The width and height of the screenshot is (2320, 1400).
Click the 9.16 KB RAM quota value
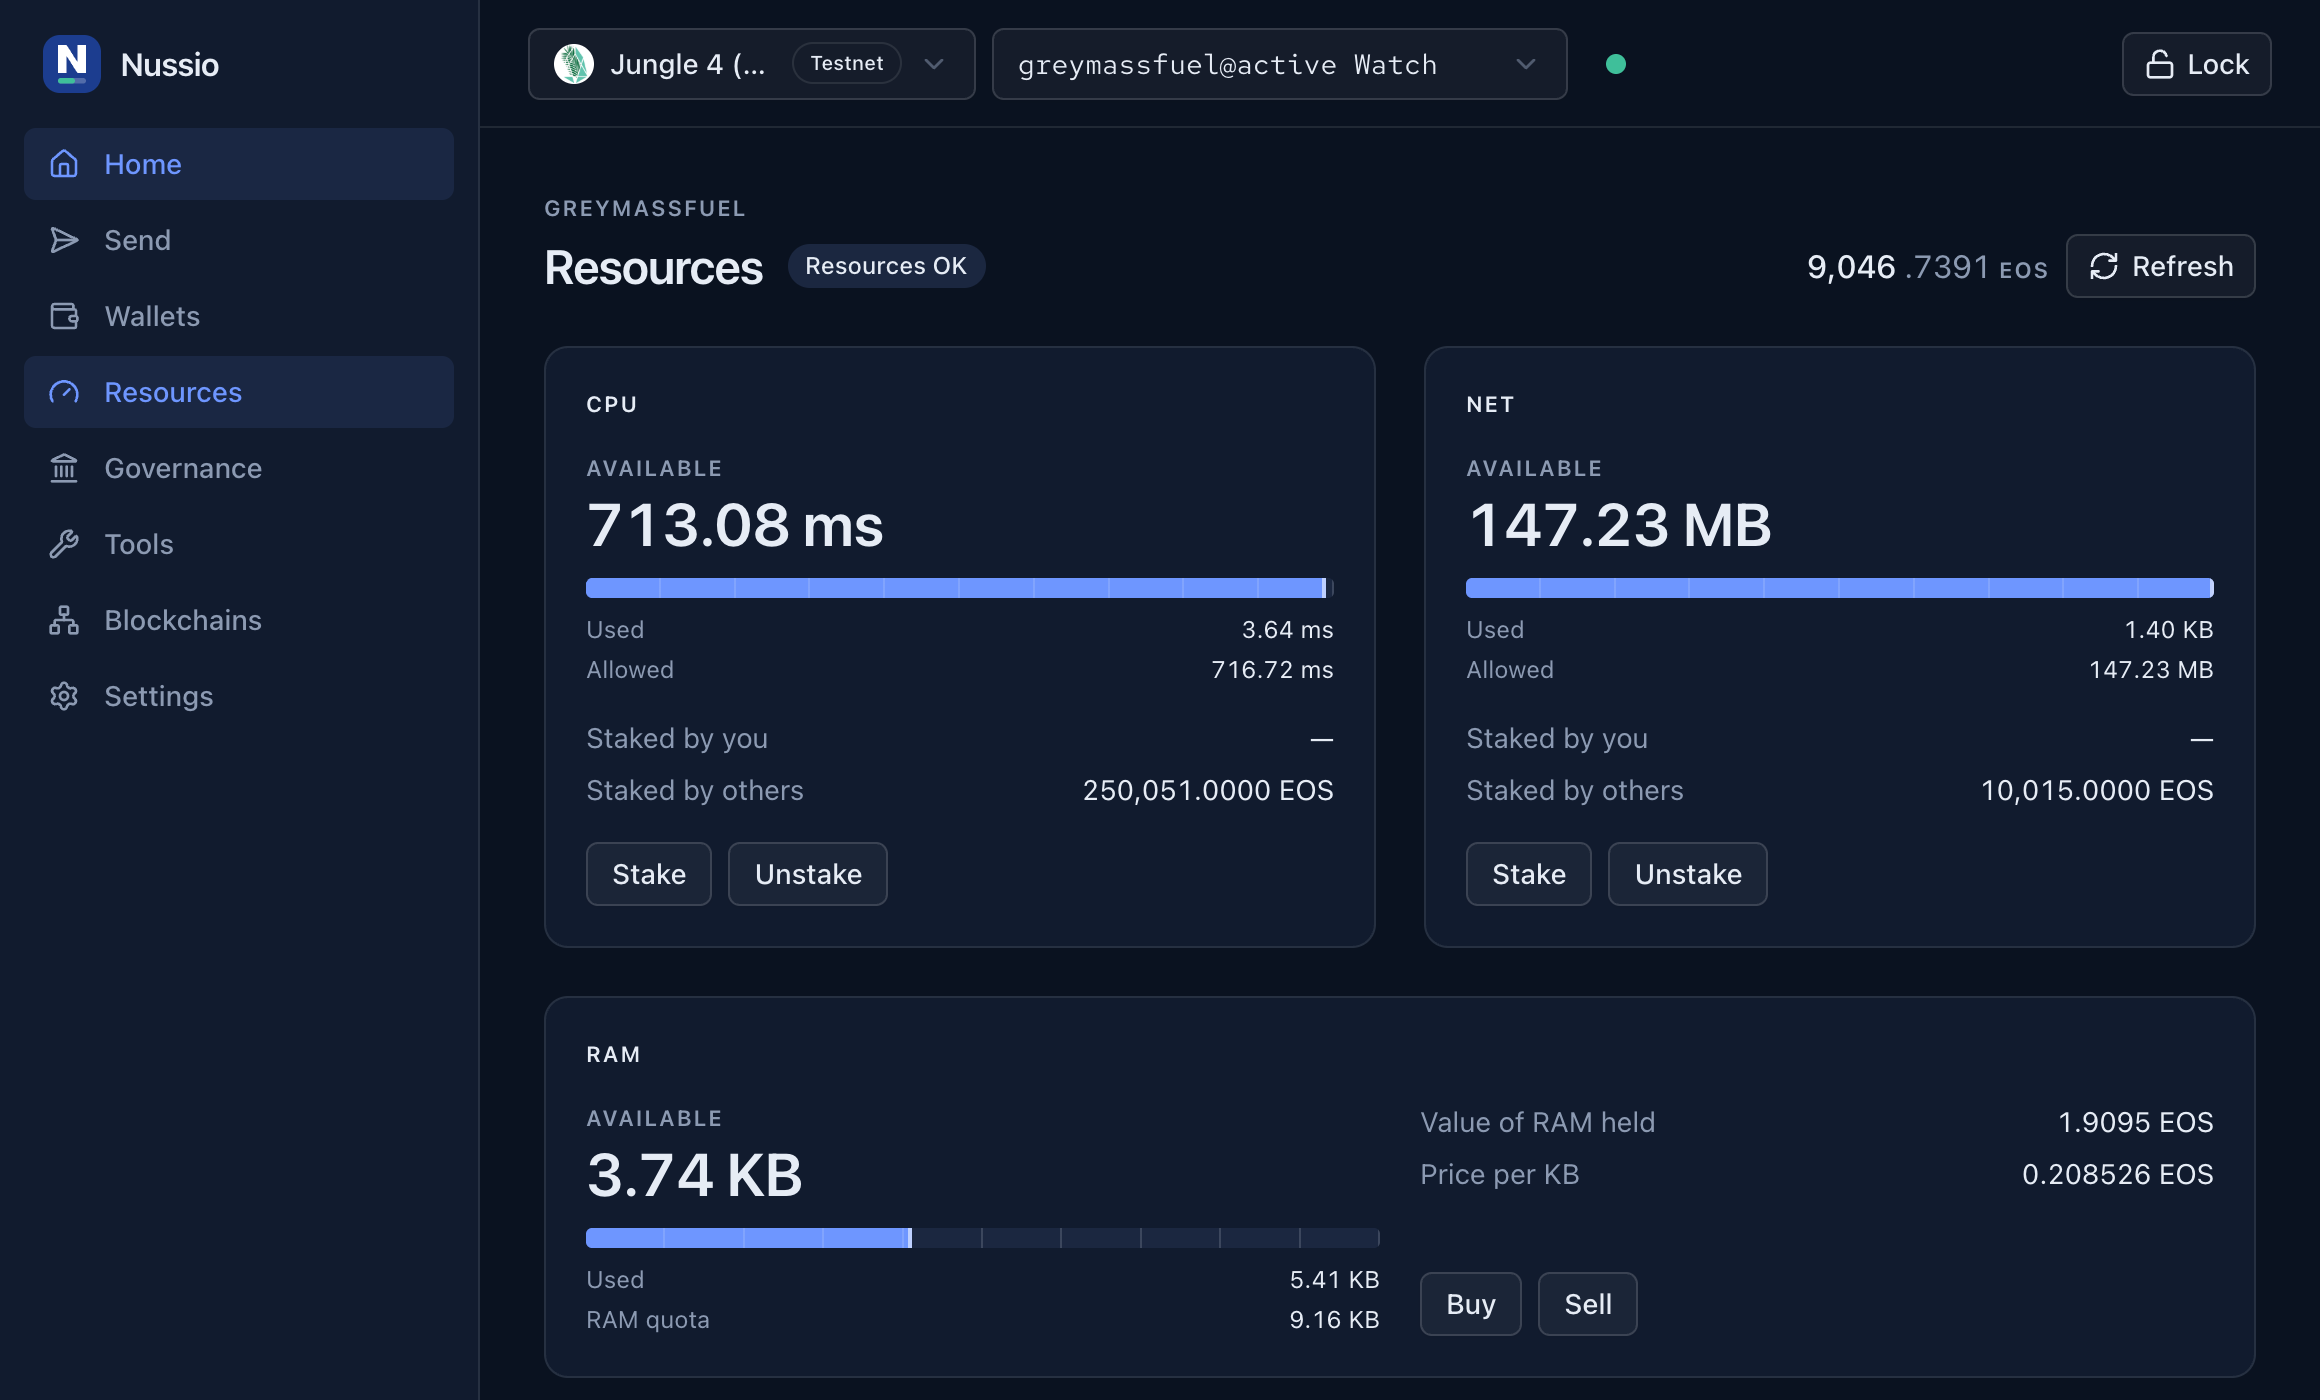[x=1334, y=1320]
